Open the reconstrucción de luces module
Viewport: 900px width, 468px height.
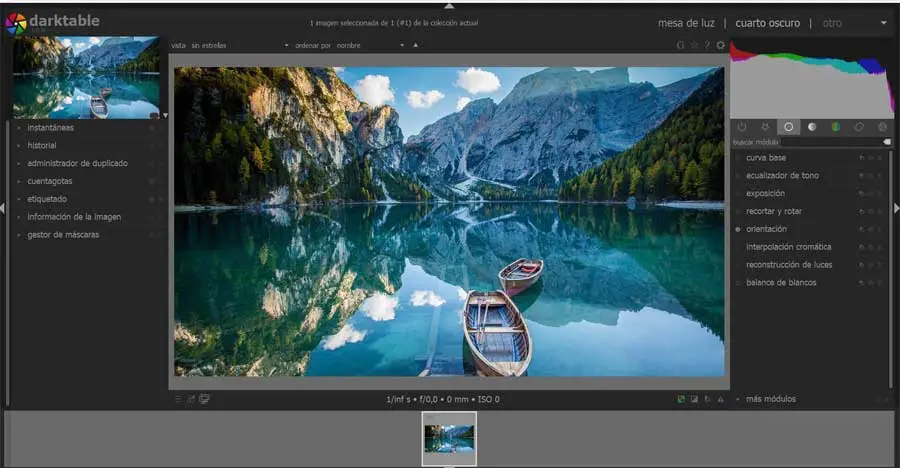pyautogui.click(x=789, y=265)
